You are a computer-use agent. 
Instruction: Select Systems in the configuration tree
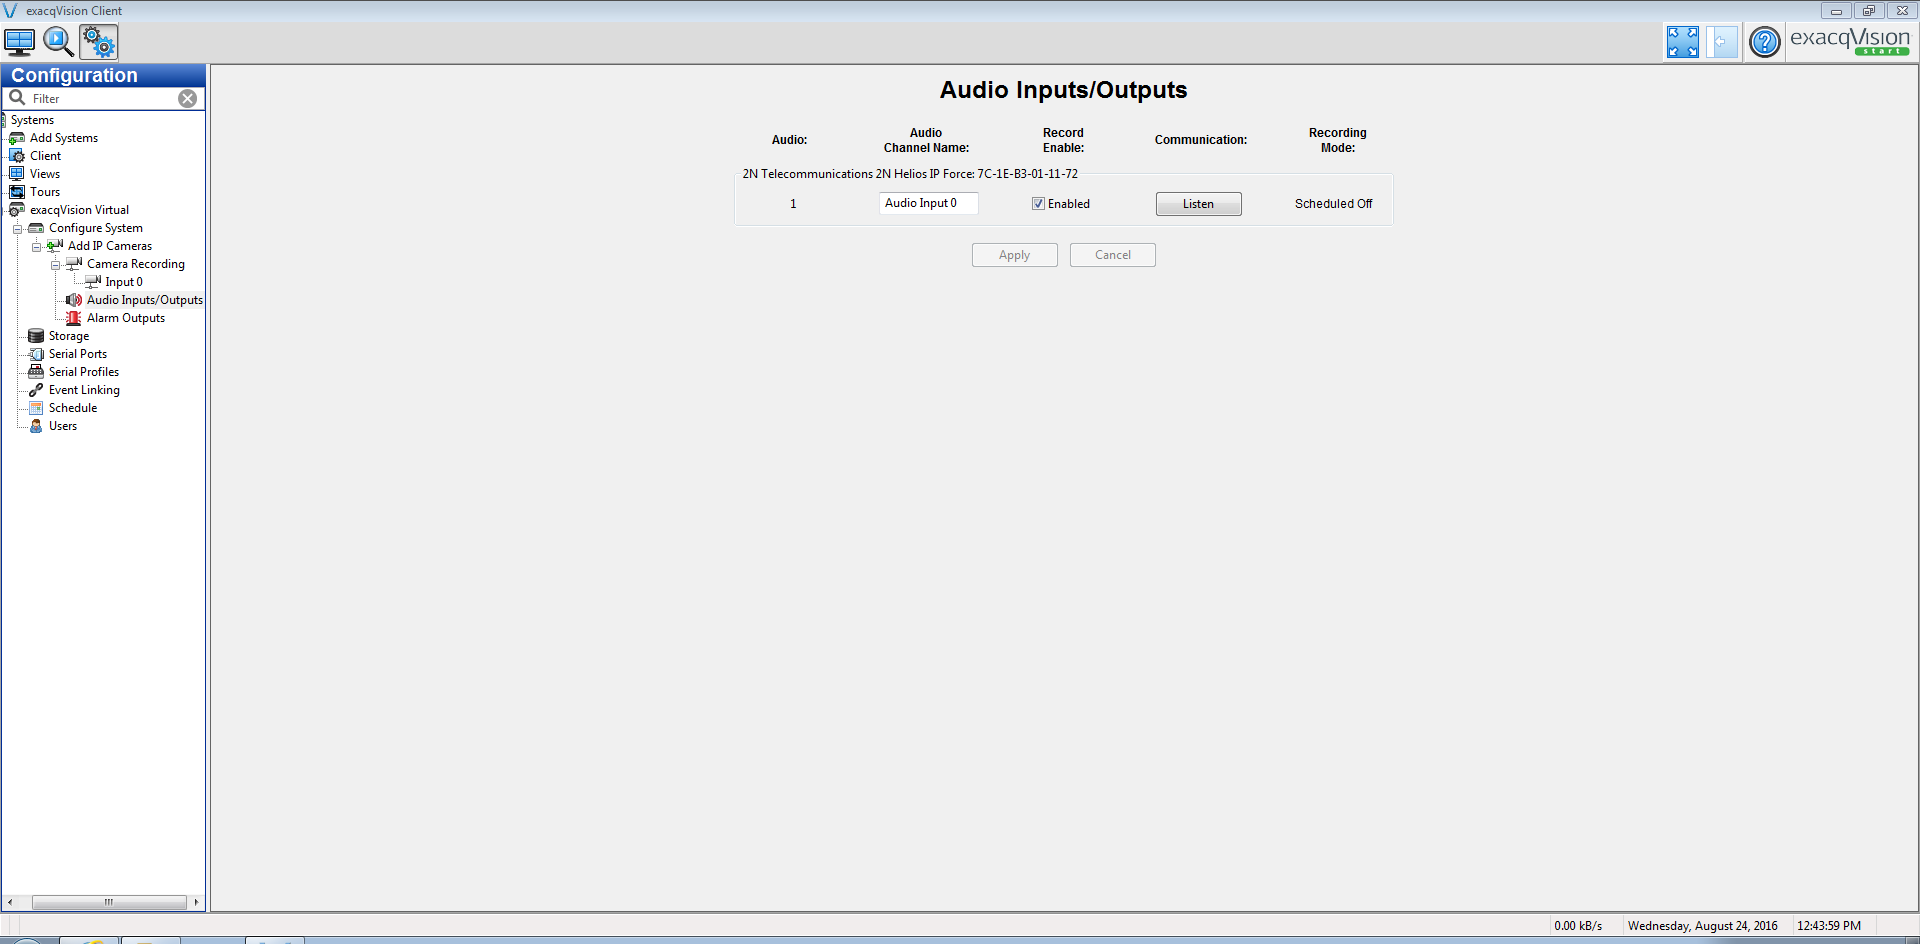[32, 120]
